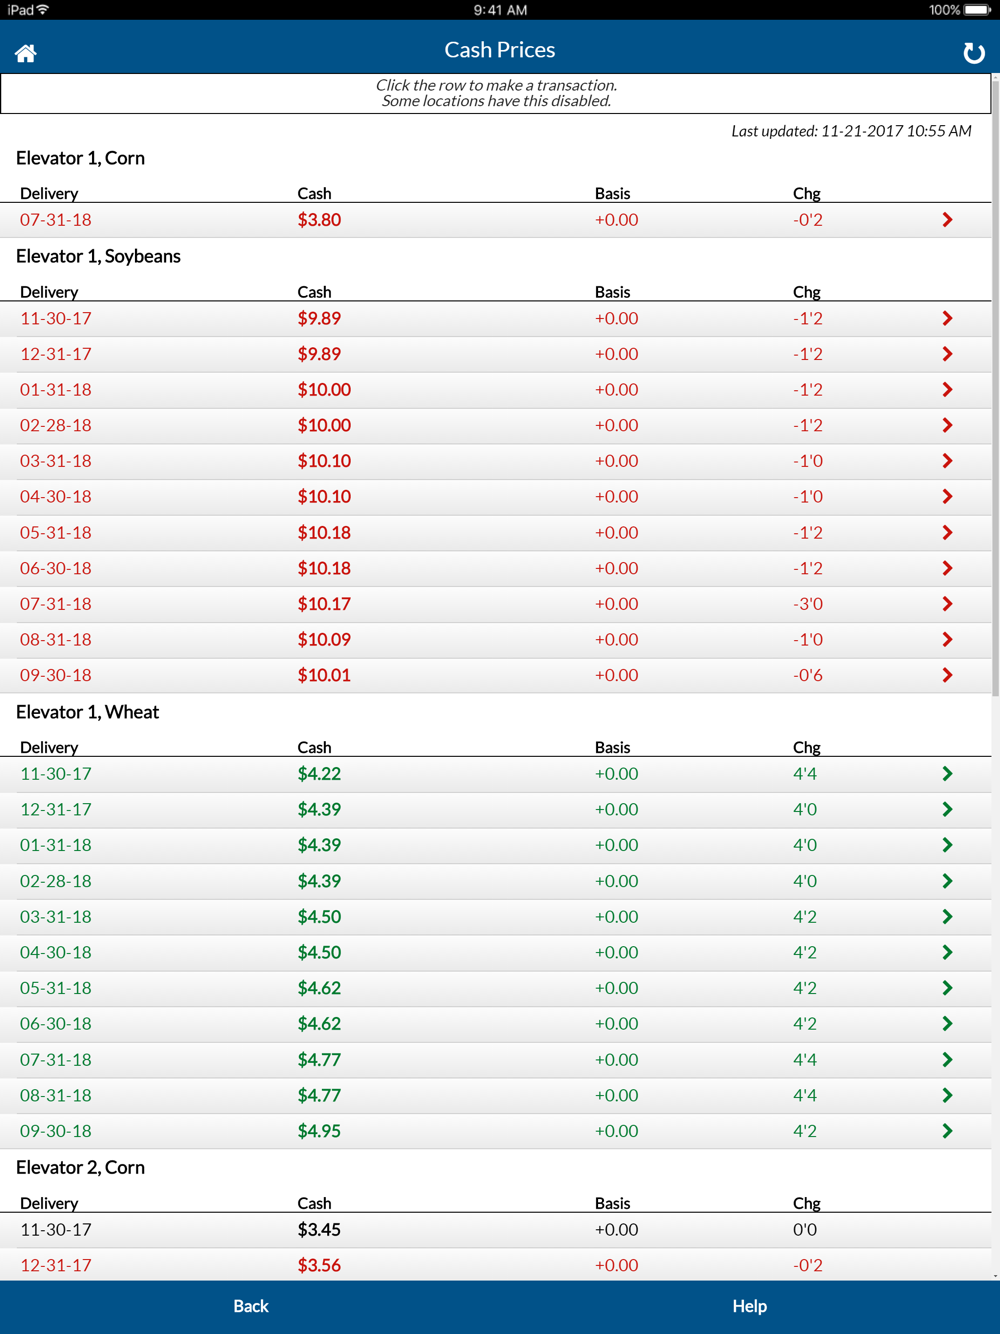Image resolution: width=1000 pixels, height=1334 pixels.
Task: Tap the 9:41 AM clock in status bar
Action: 500,10
